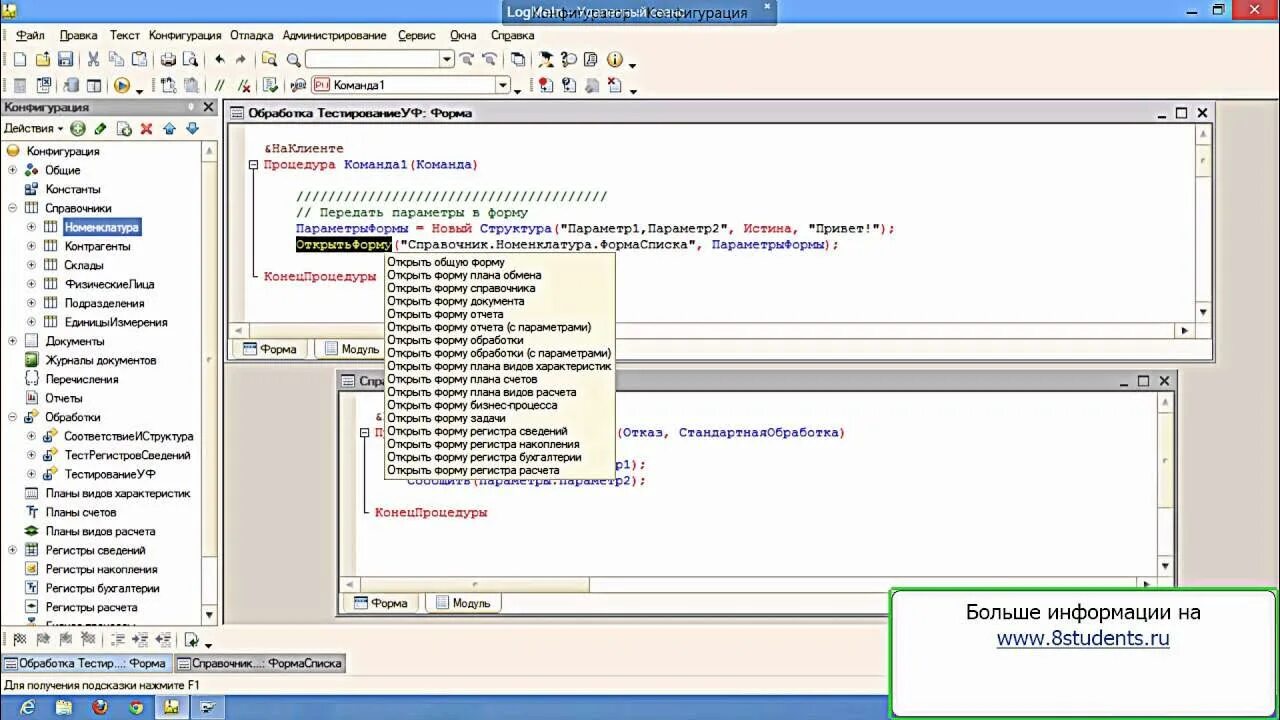Screen dimensions: 1280x720
Task: Select Константы in the tree
Action: point(73,189)
